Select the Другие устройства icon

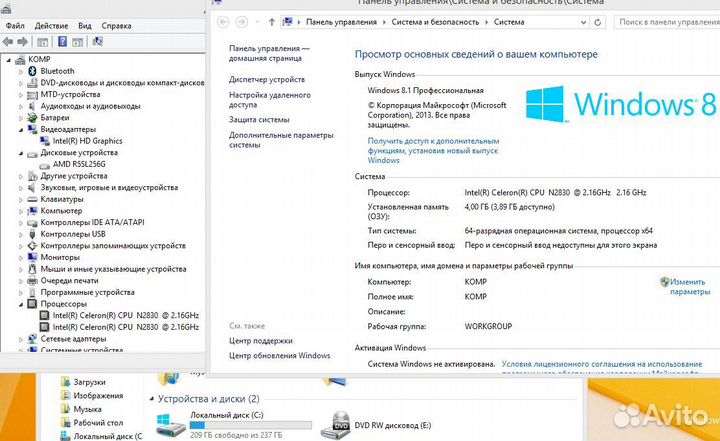click(x=32, y=176)
